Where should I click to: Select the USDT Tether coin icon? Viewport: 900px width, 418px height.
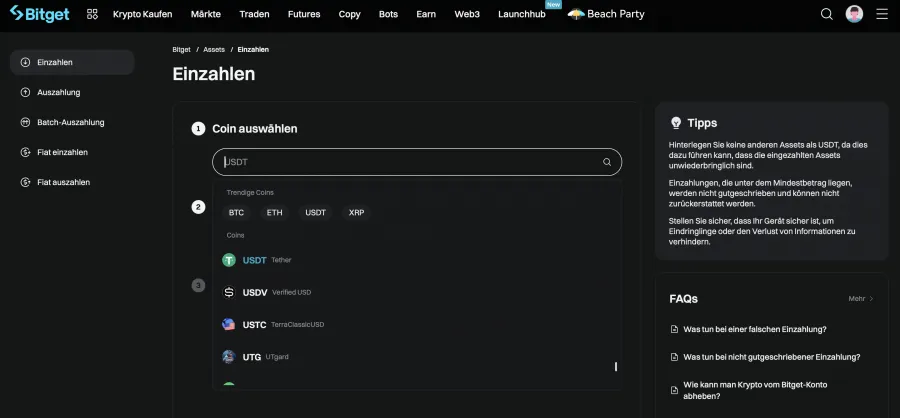click(x=229, y=260)
